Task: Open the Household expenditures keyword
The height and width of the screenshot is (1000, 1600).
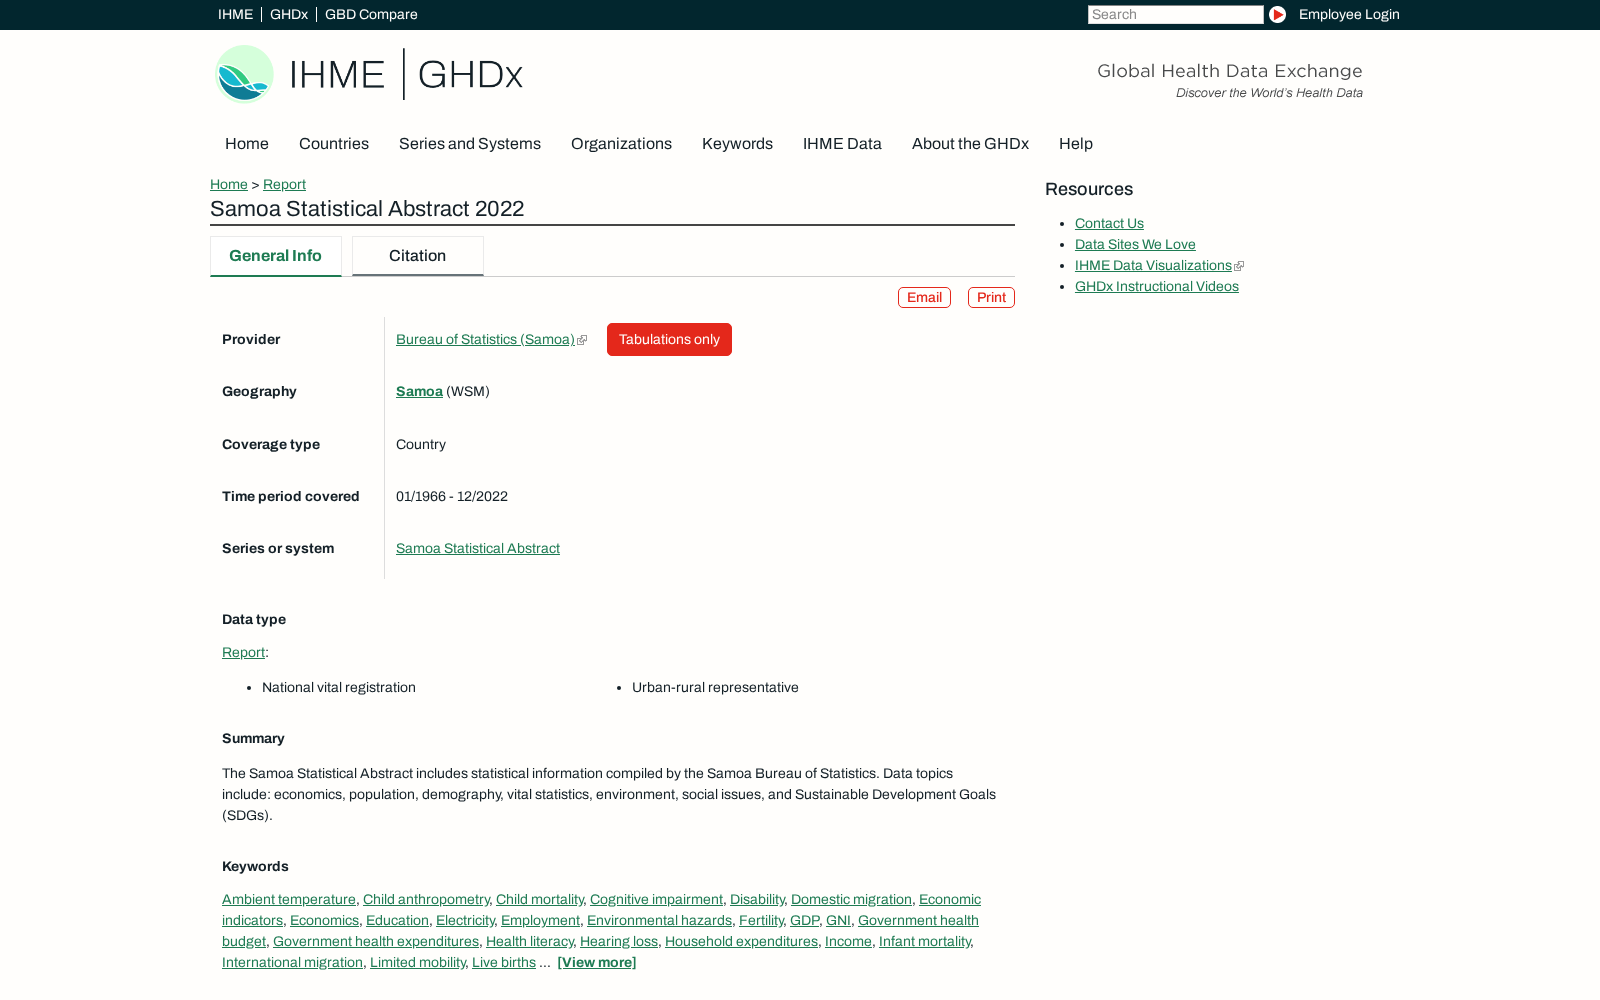Action: tap(741, 942)
